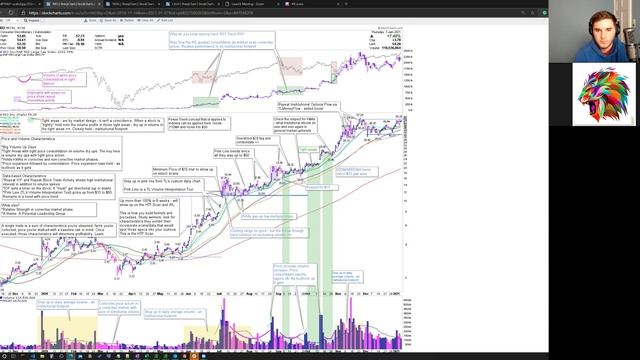Click the colorful lion logo image

coord(604,94)
